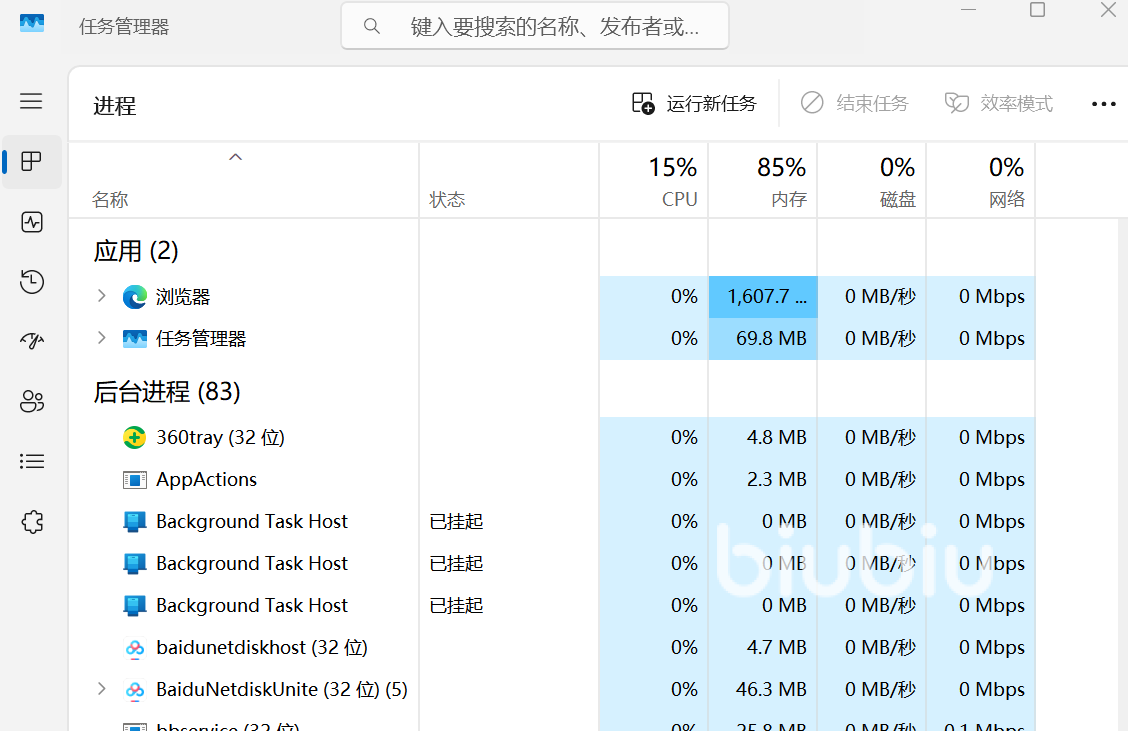Expand the 浏览器 process group
The width and height of the screenshot is (1128, 731).
(101, 297)
